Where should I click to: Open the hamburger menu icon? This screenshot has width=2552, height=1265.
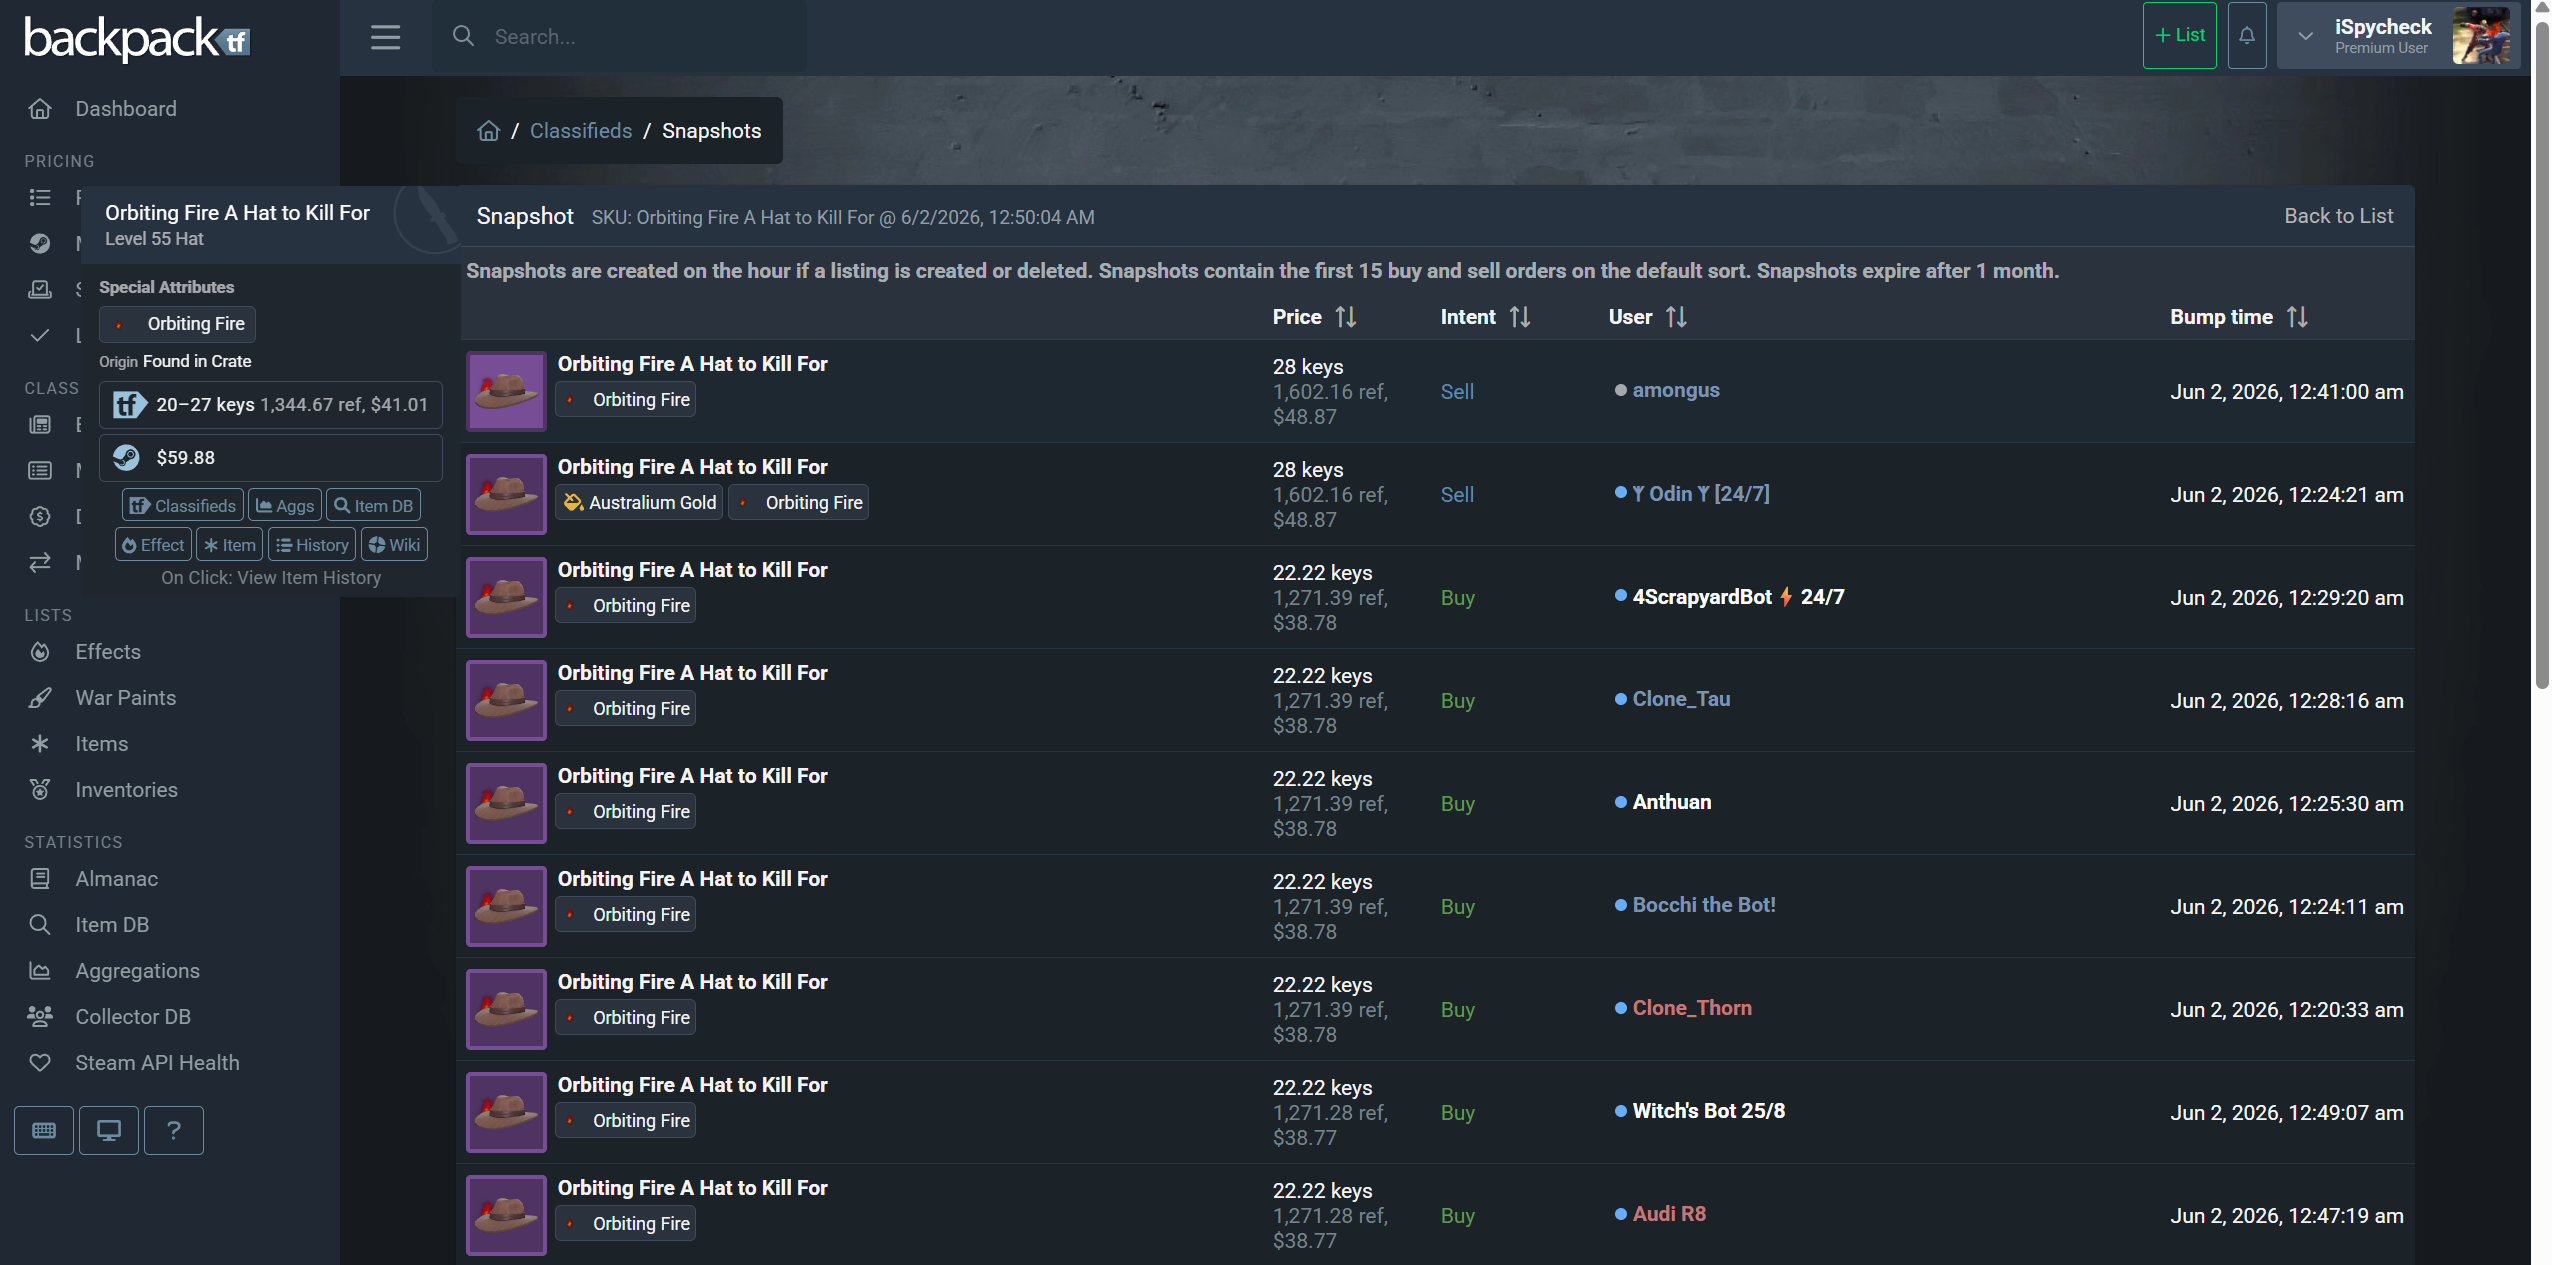pyautogui.click(x=385, y=37)
